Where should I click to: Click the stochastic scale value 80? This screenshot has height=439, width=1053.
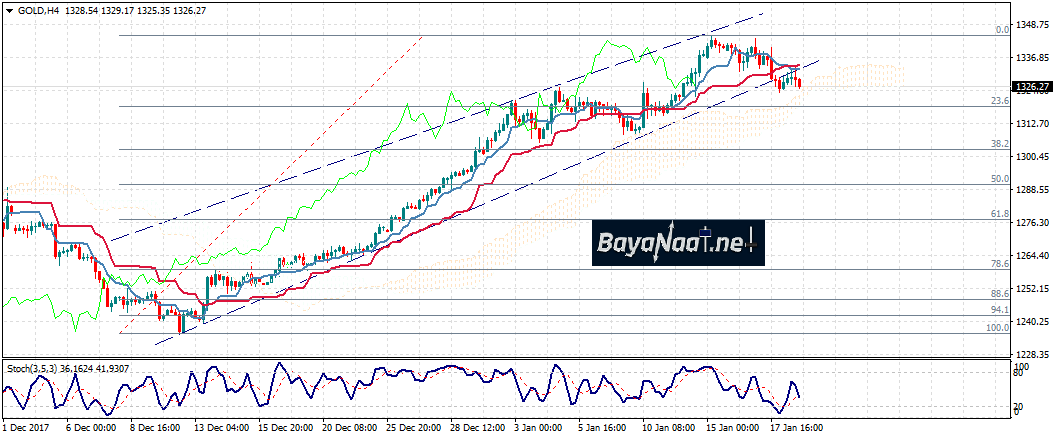pyautogui.click(x=1020, y=374)
